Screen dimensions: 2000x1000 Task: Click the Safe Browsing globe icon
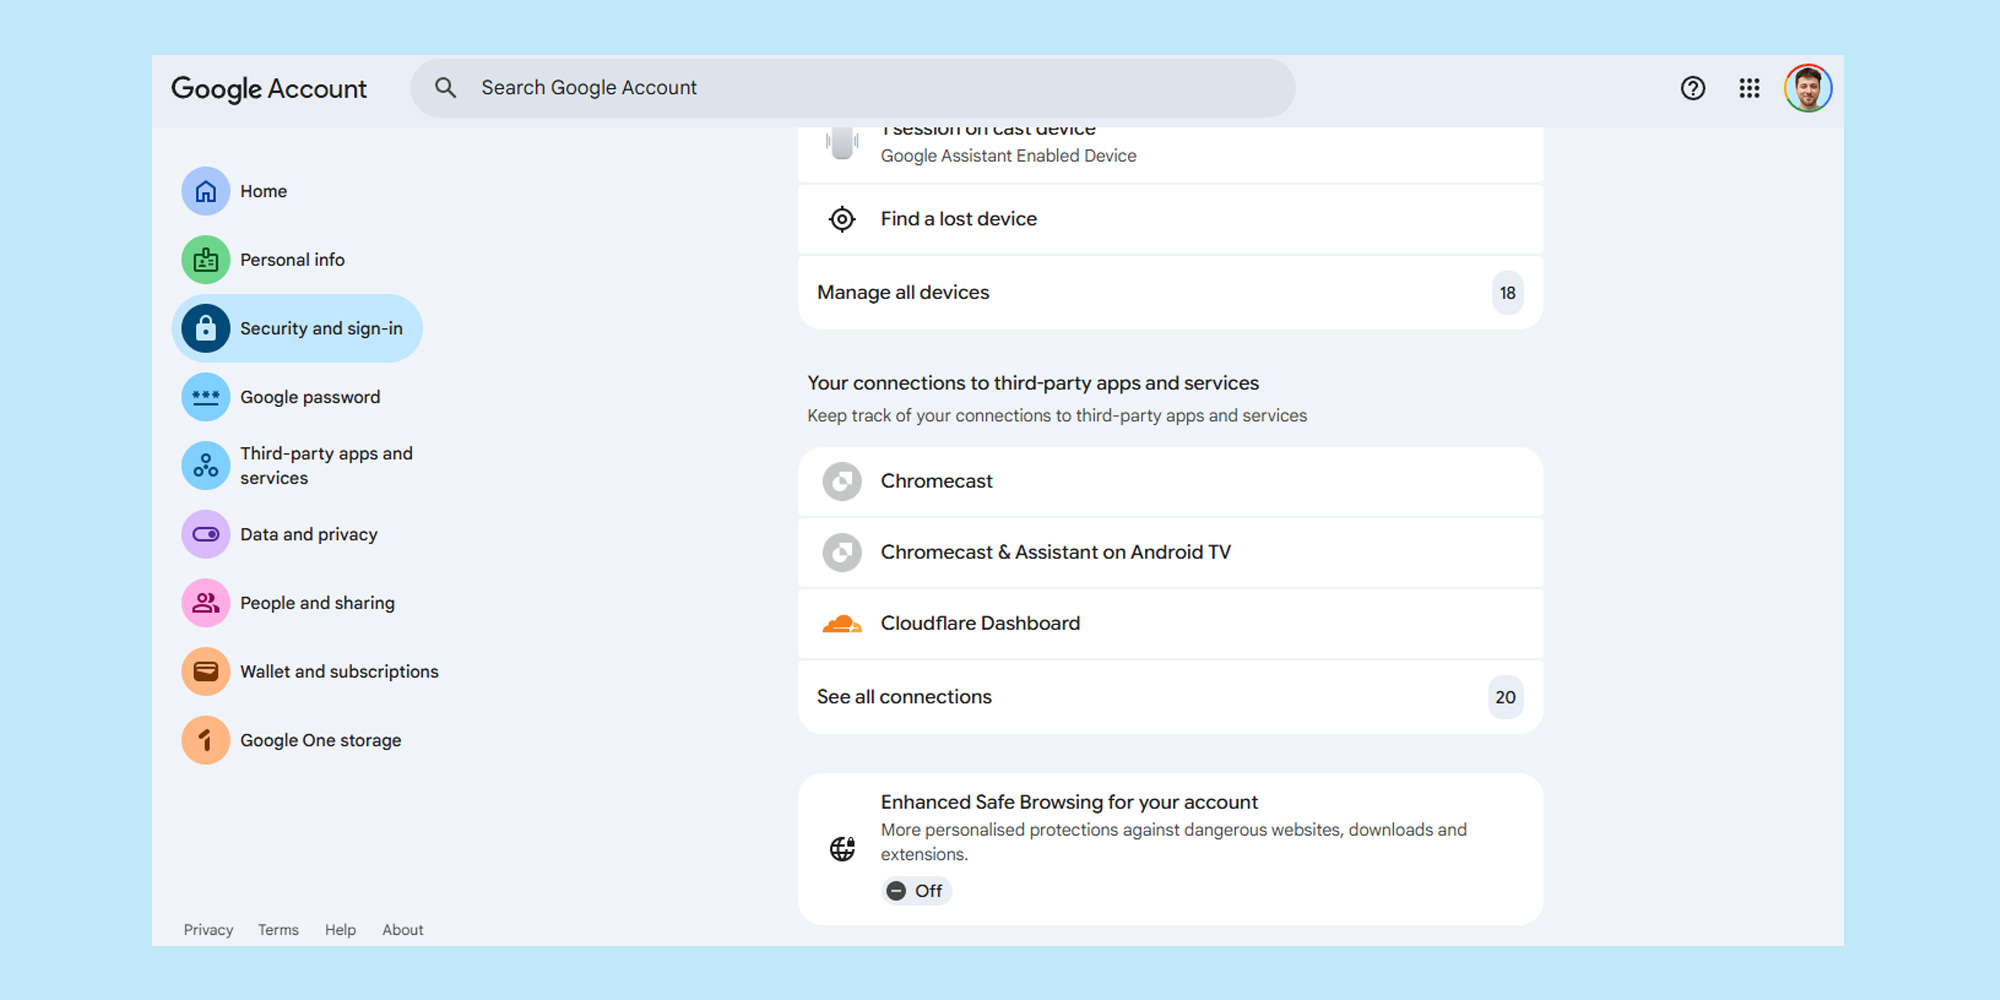click(x=842, y=849)
